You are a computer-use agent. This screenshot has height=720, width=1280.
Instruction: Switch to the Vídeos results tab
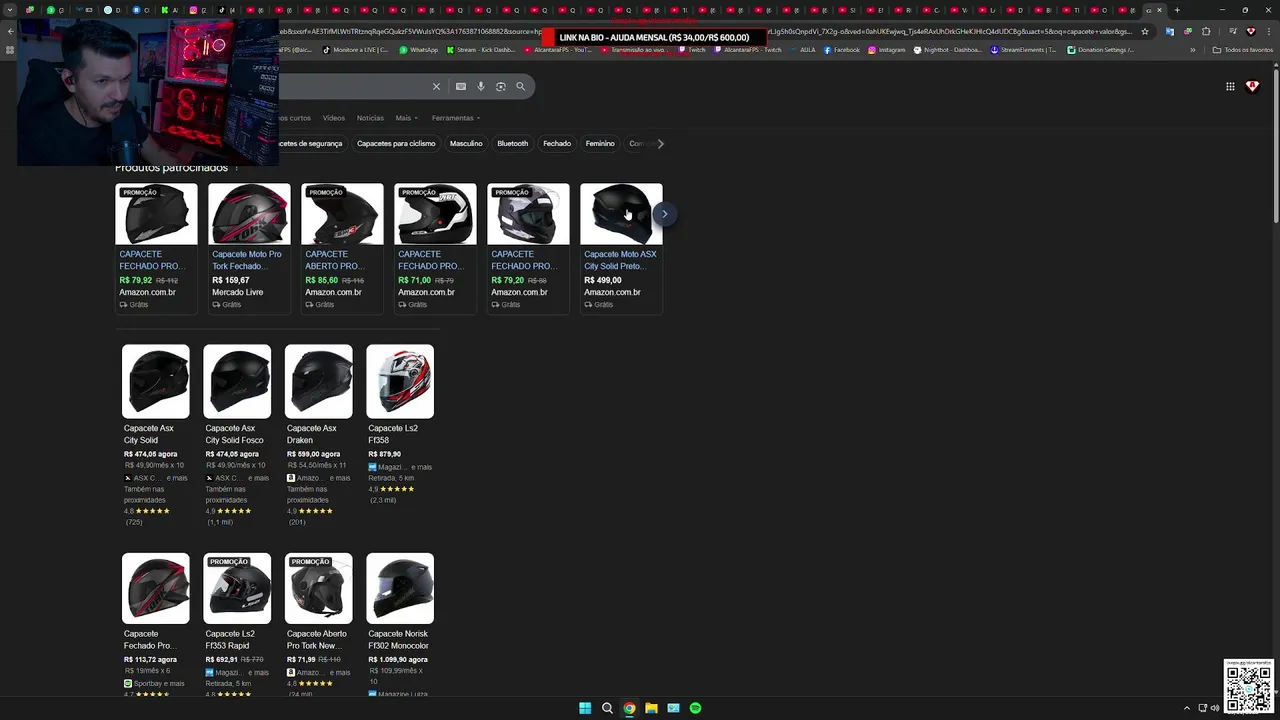[333, 118]
